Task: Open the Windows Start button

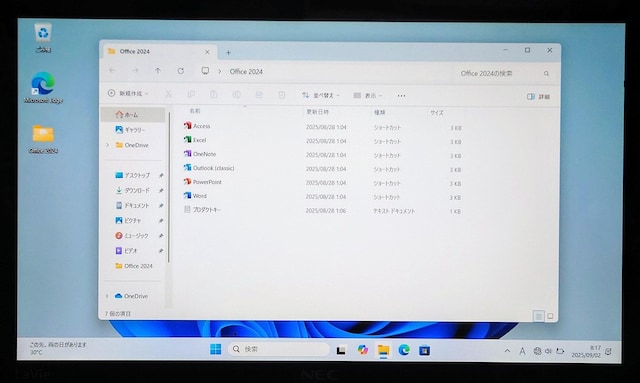Action: pos(215,349)
